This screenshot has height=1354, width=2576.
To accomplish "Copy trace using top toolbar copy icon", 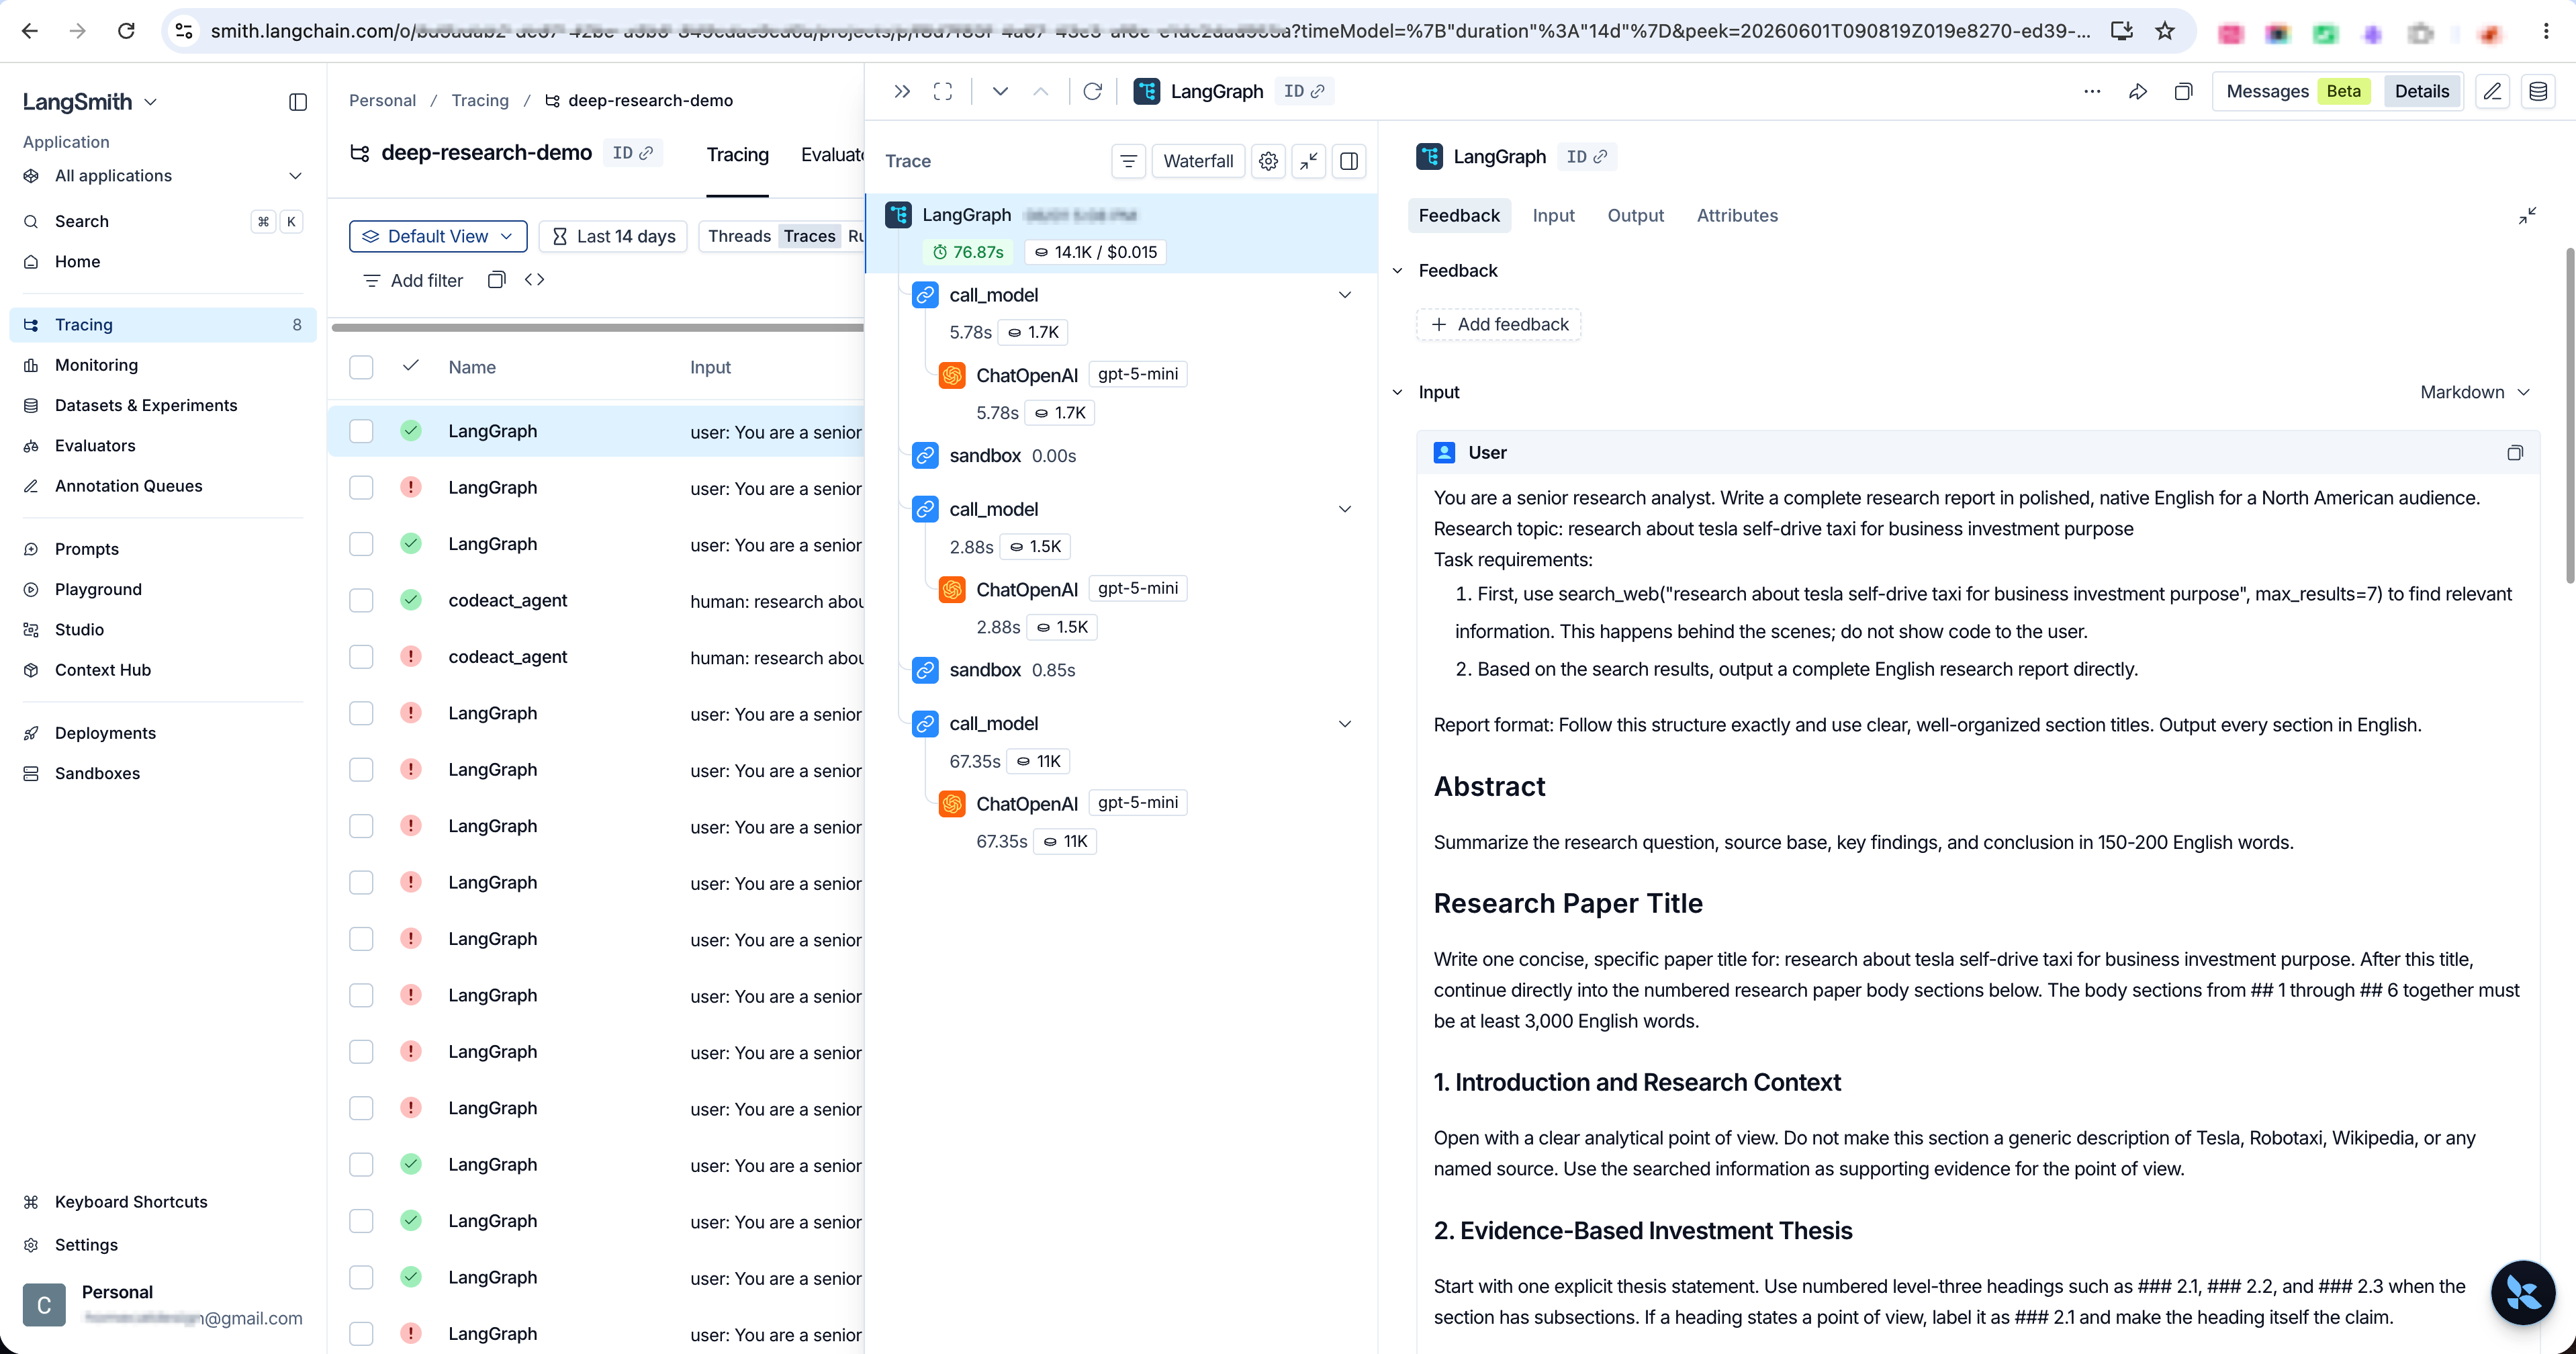I will 2183,91.
